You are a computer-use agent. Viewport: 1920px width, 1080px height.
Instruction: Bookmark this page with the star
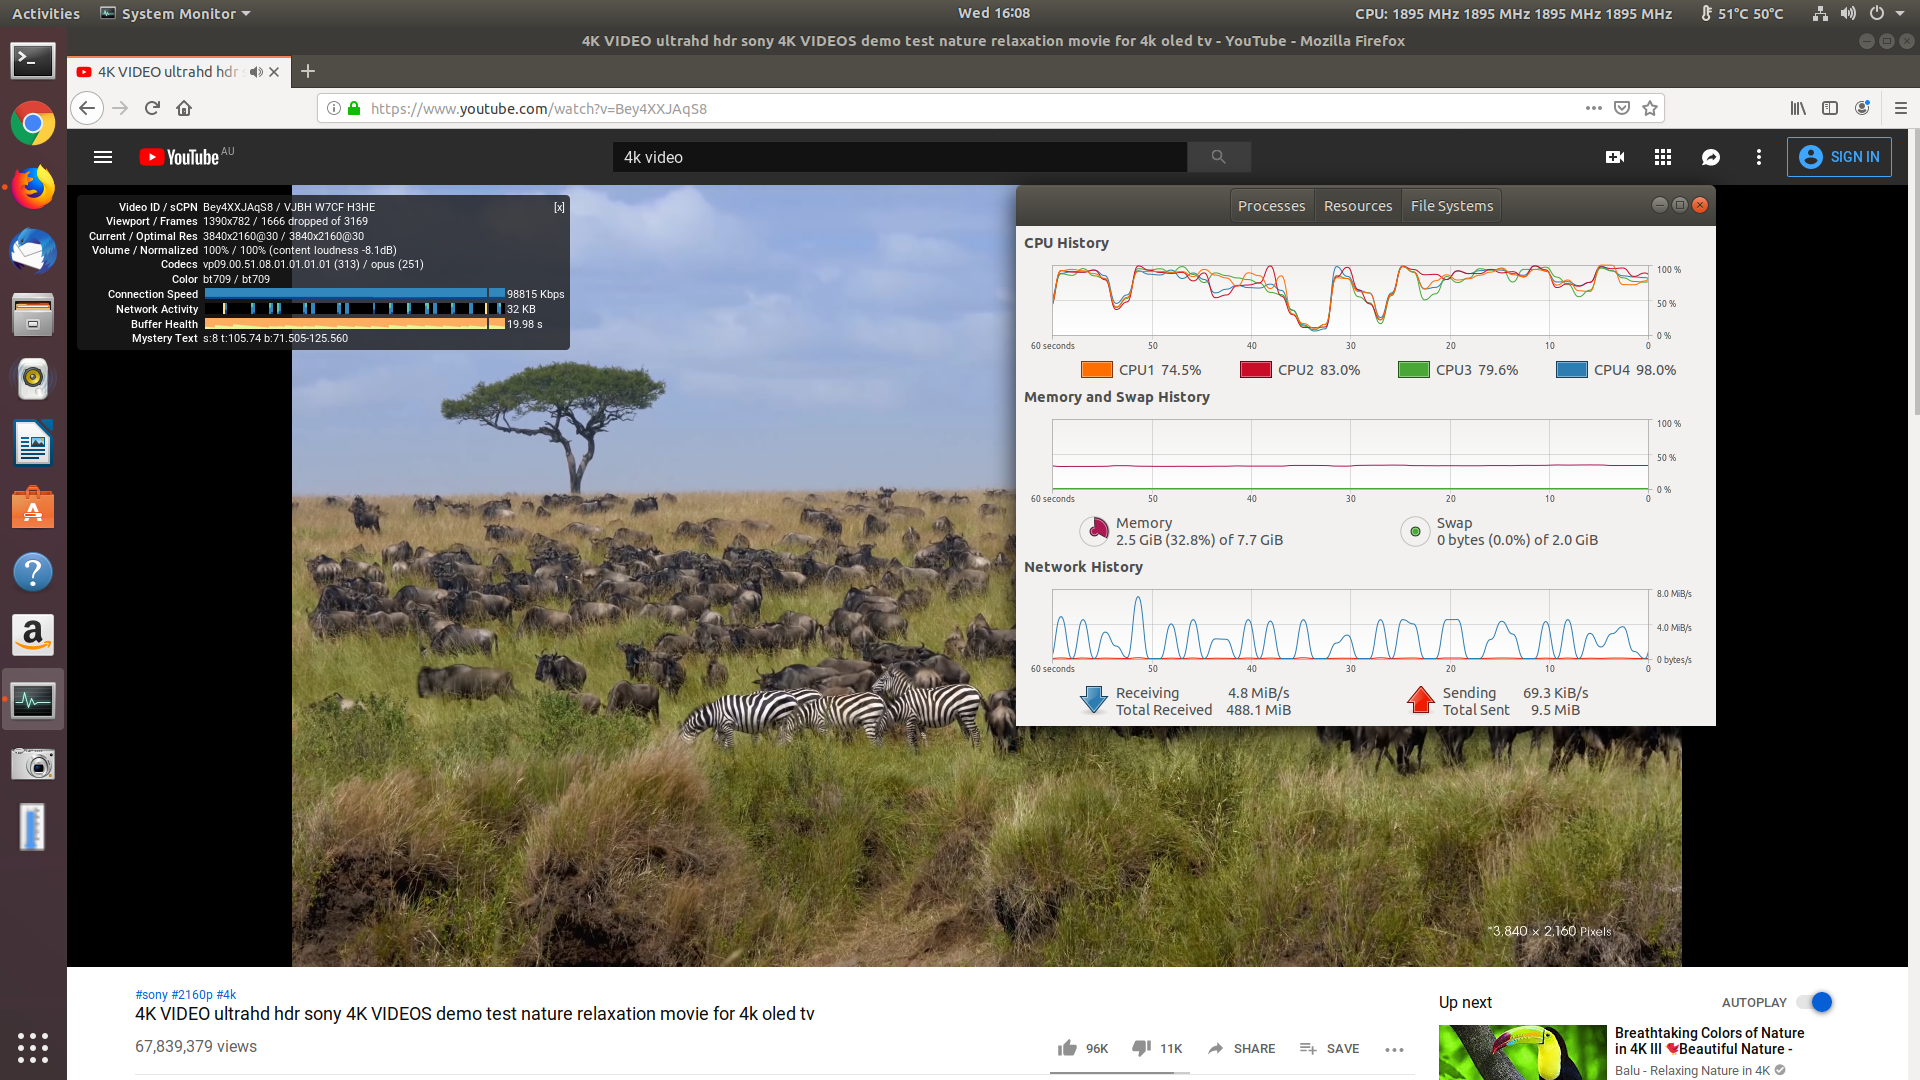coord(1650,108)
